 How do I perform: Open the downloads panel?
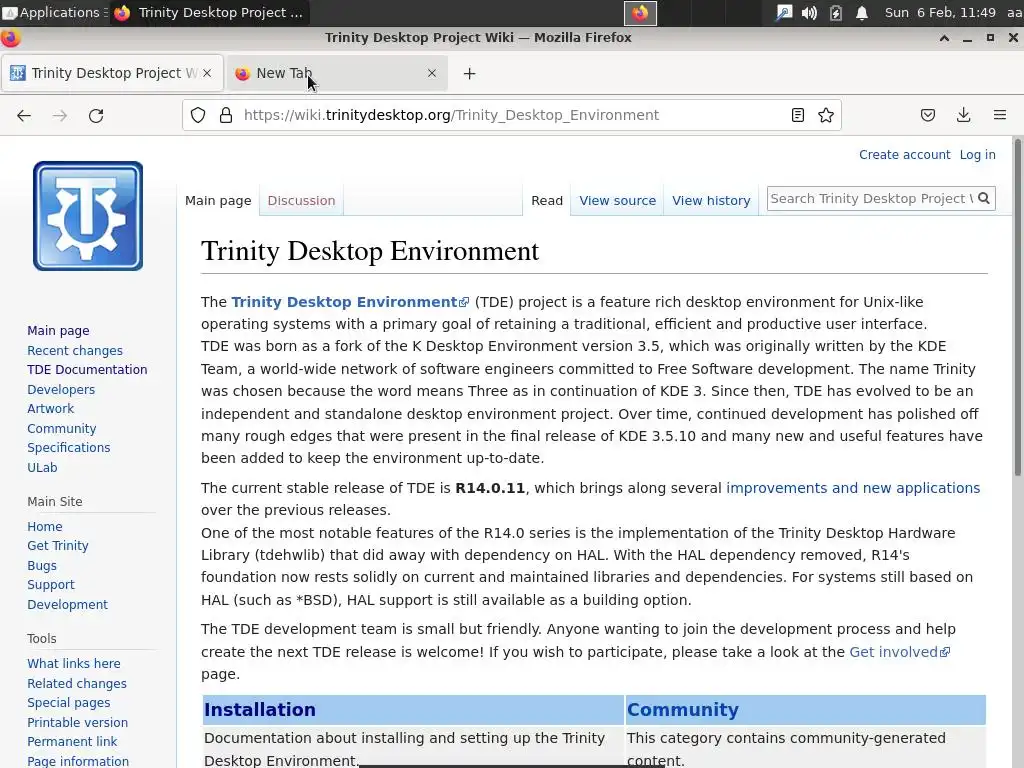(963, 116)
